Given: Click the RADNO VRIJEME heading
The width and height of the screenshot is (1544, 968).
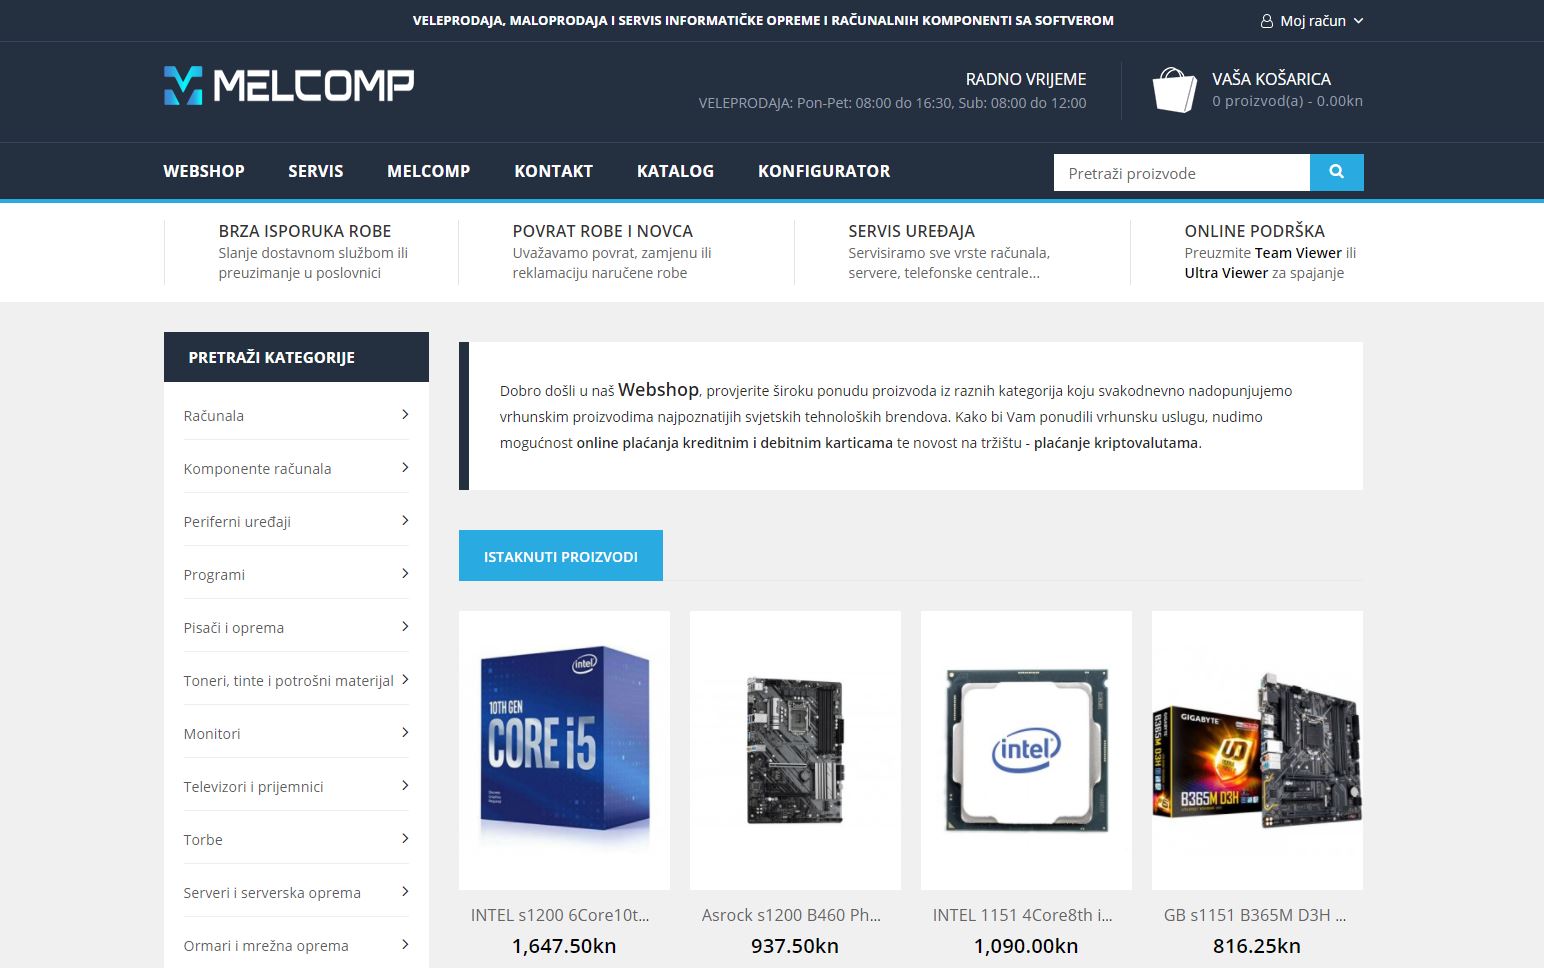Looking at the screenshot, I should 1026,79.
